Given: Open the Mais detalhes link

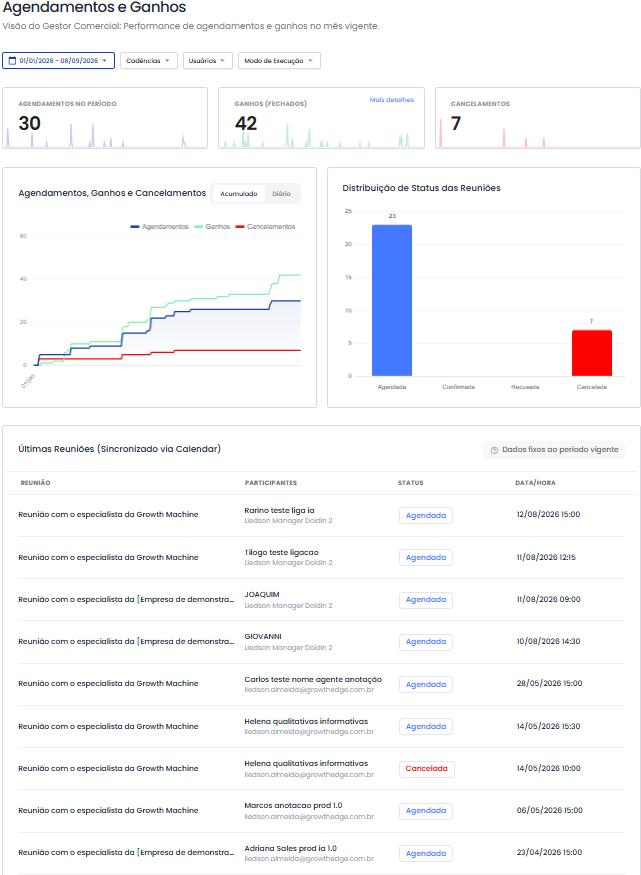Looking at the screenshot, I should [x=391, y=100].
